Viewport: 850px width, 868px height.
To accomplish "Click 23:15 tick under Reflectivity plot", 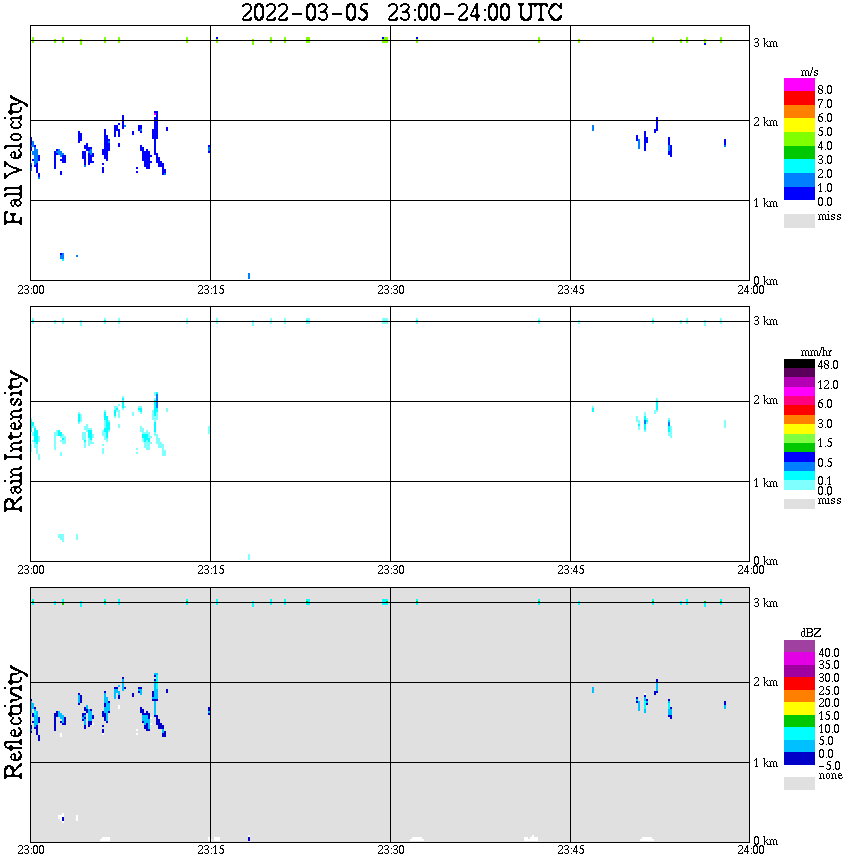I will pos(211,850).
